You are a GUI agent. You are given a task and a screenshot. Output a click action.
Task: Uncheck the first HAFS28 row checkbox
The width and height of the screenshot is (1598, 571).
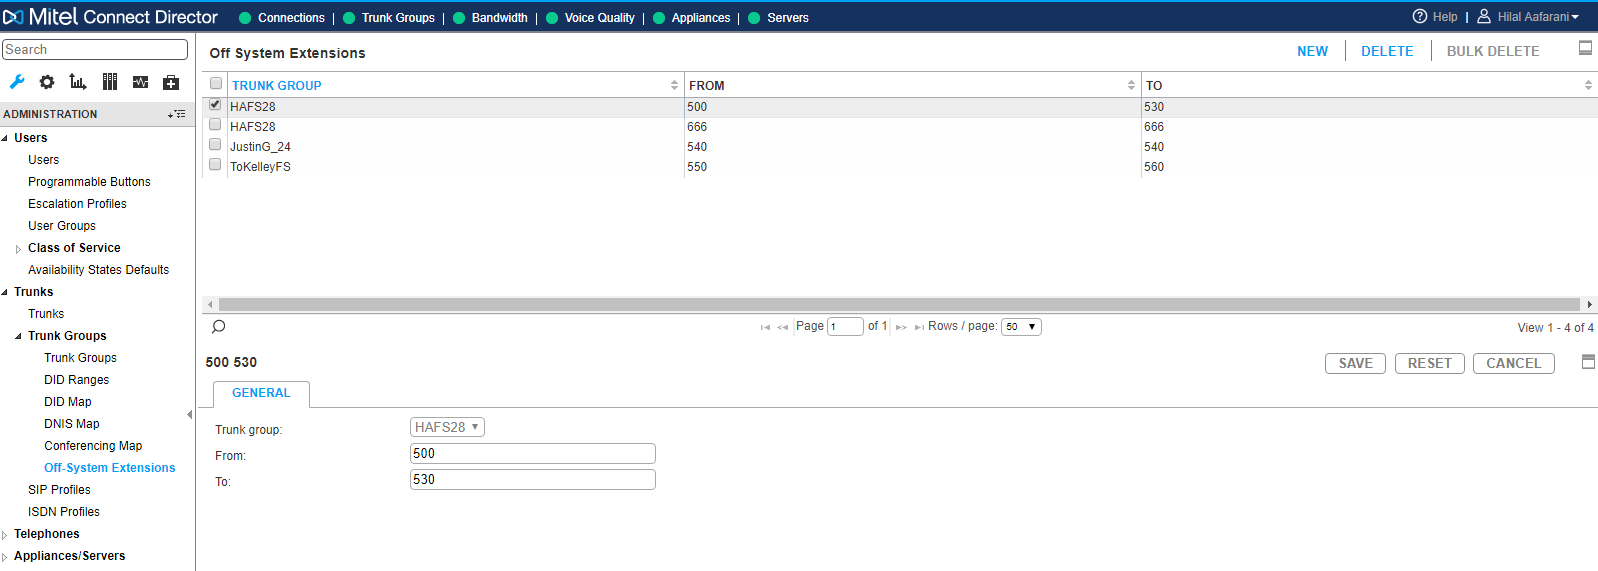[x=215, y=105]
